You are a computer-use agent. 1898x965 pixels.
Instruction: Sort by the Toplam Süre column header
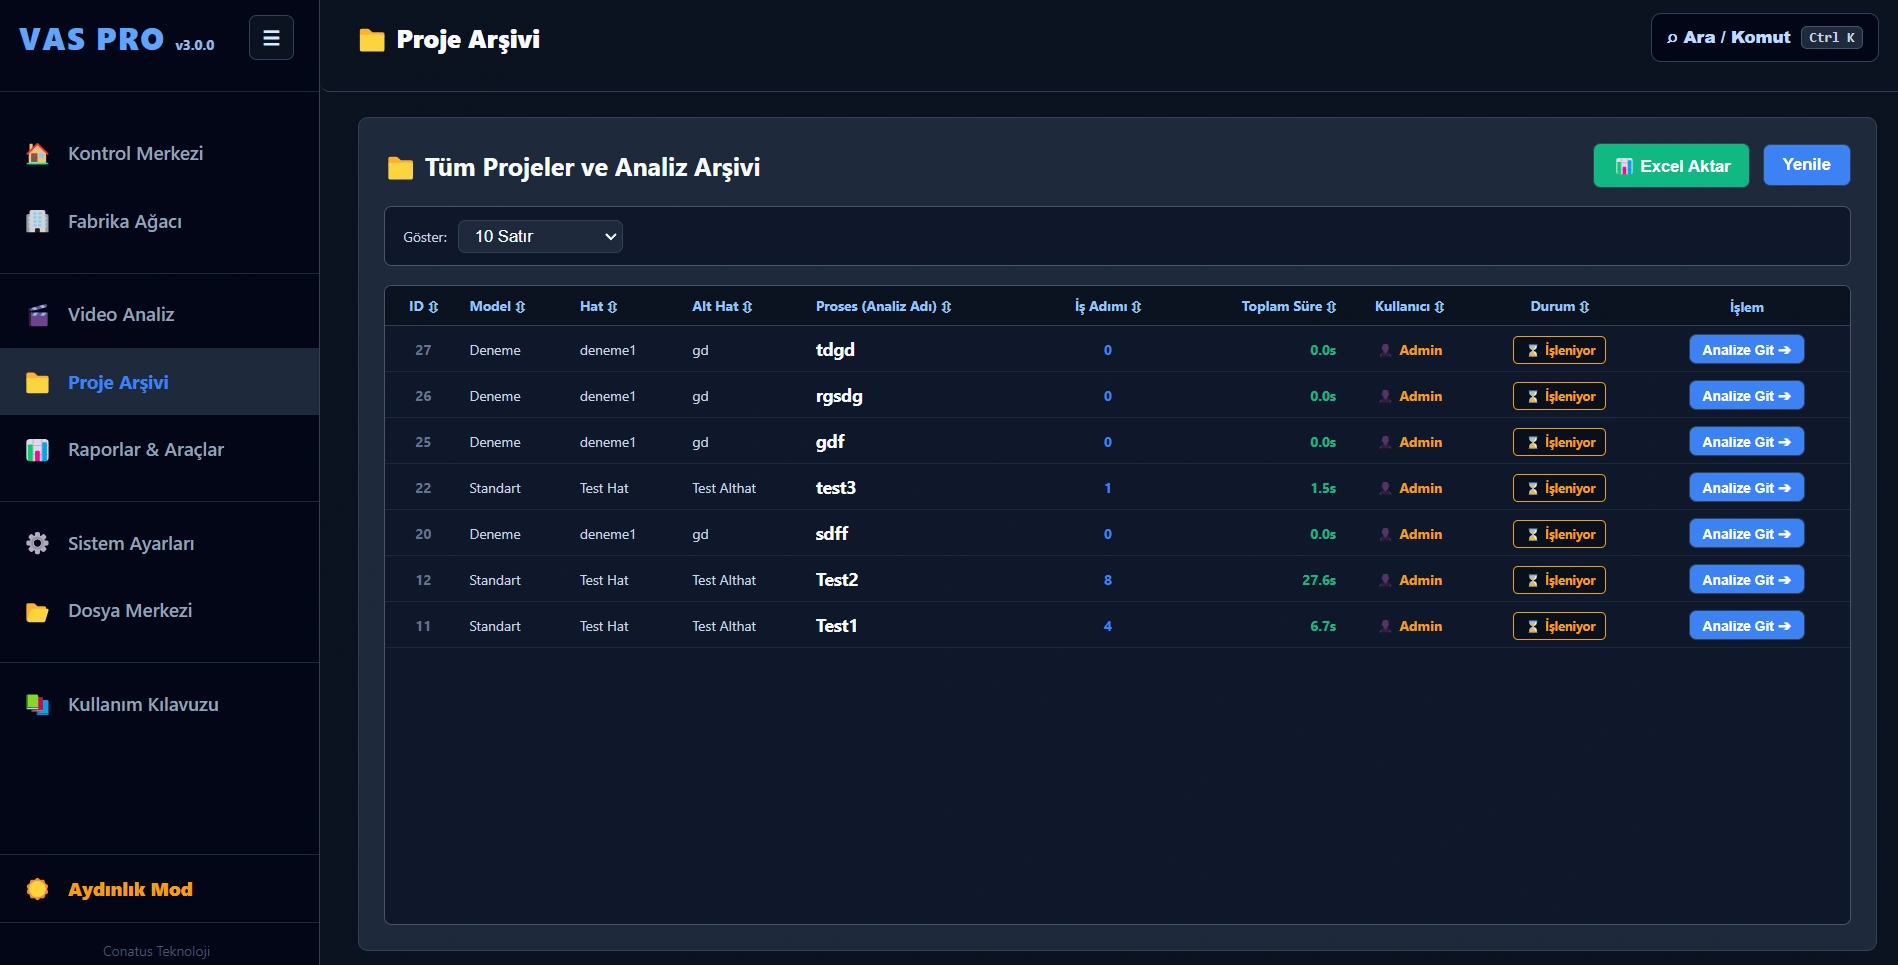(1288, 307)
